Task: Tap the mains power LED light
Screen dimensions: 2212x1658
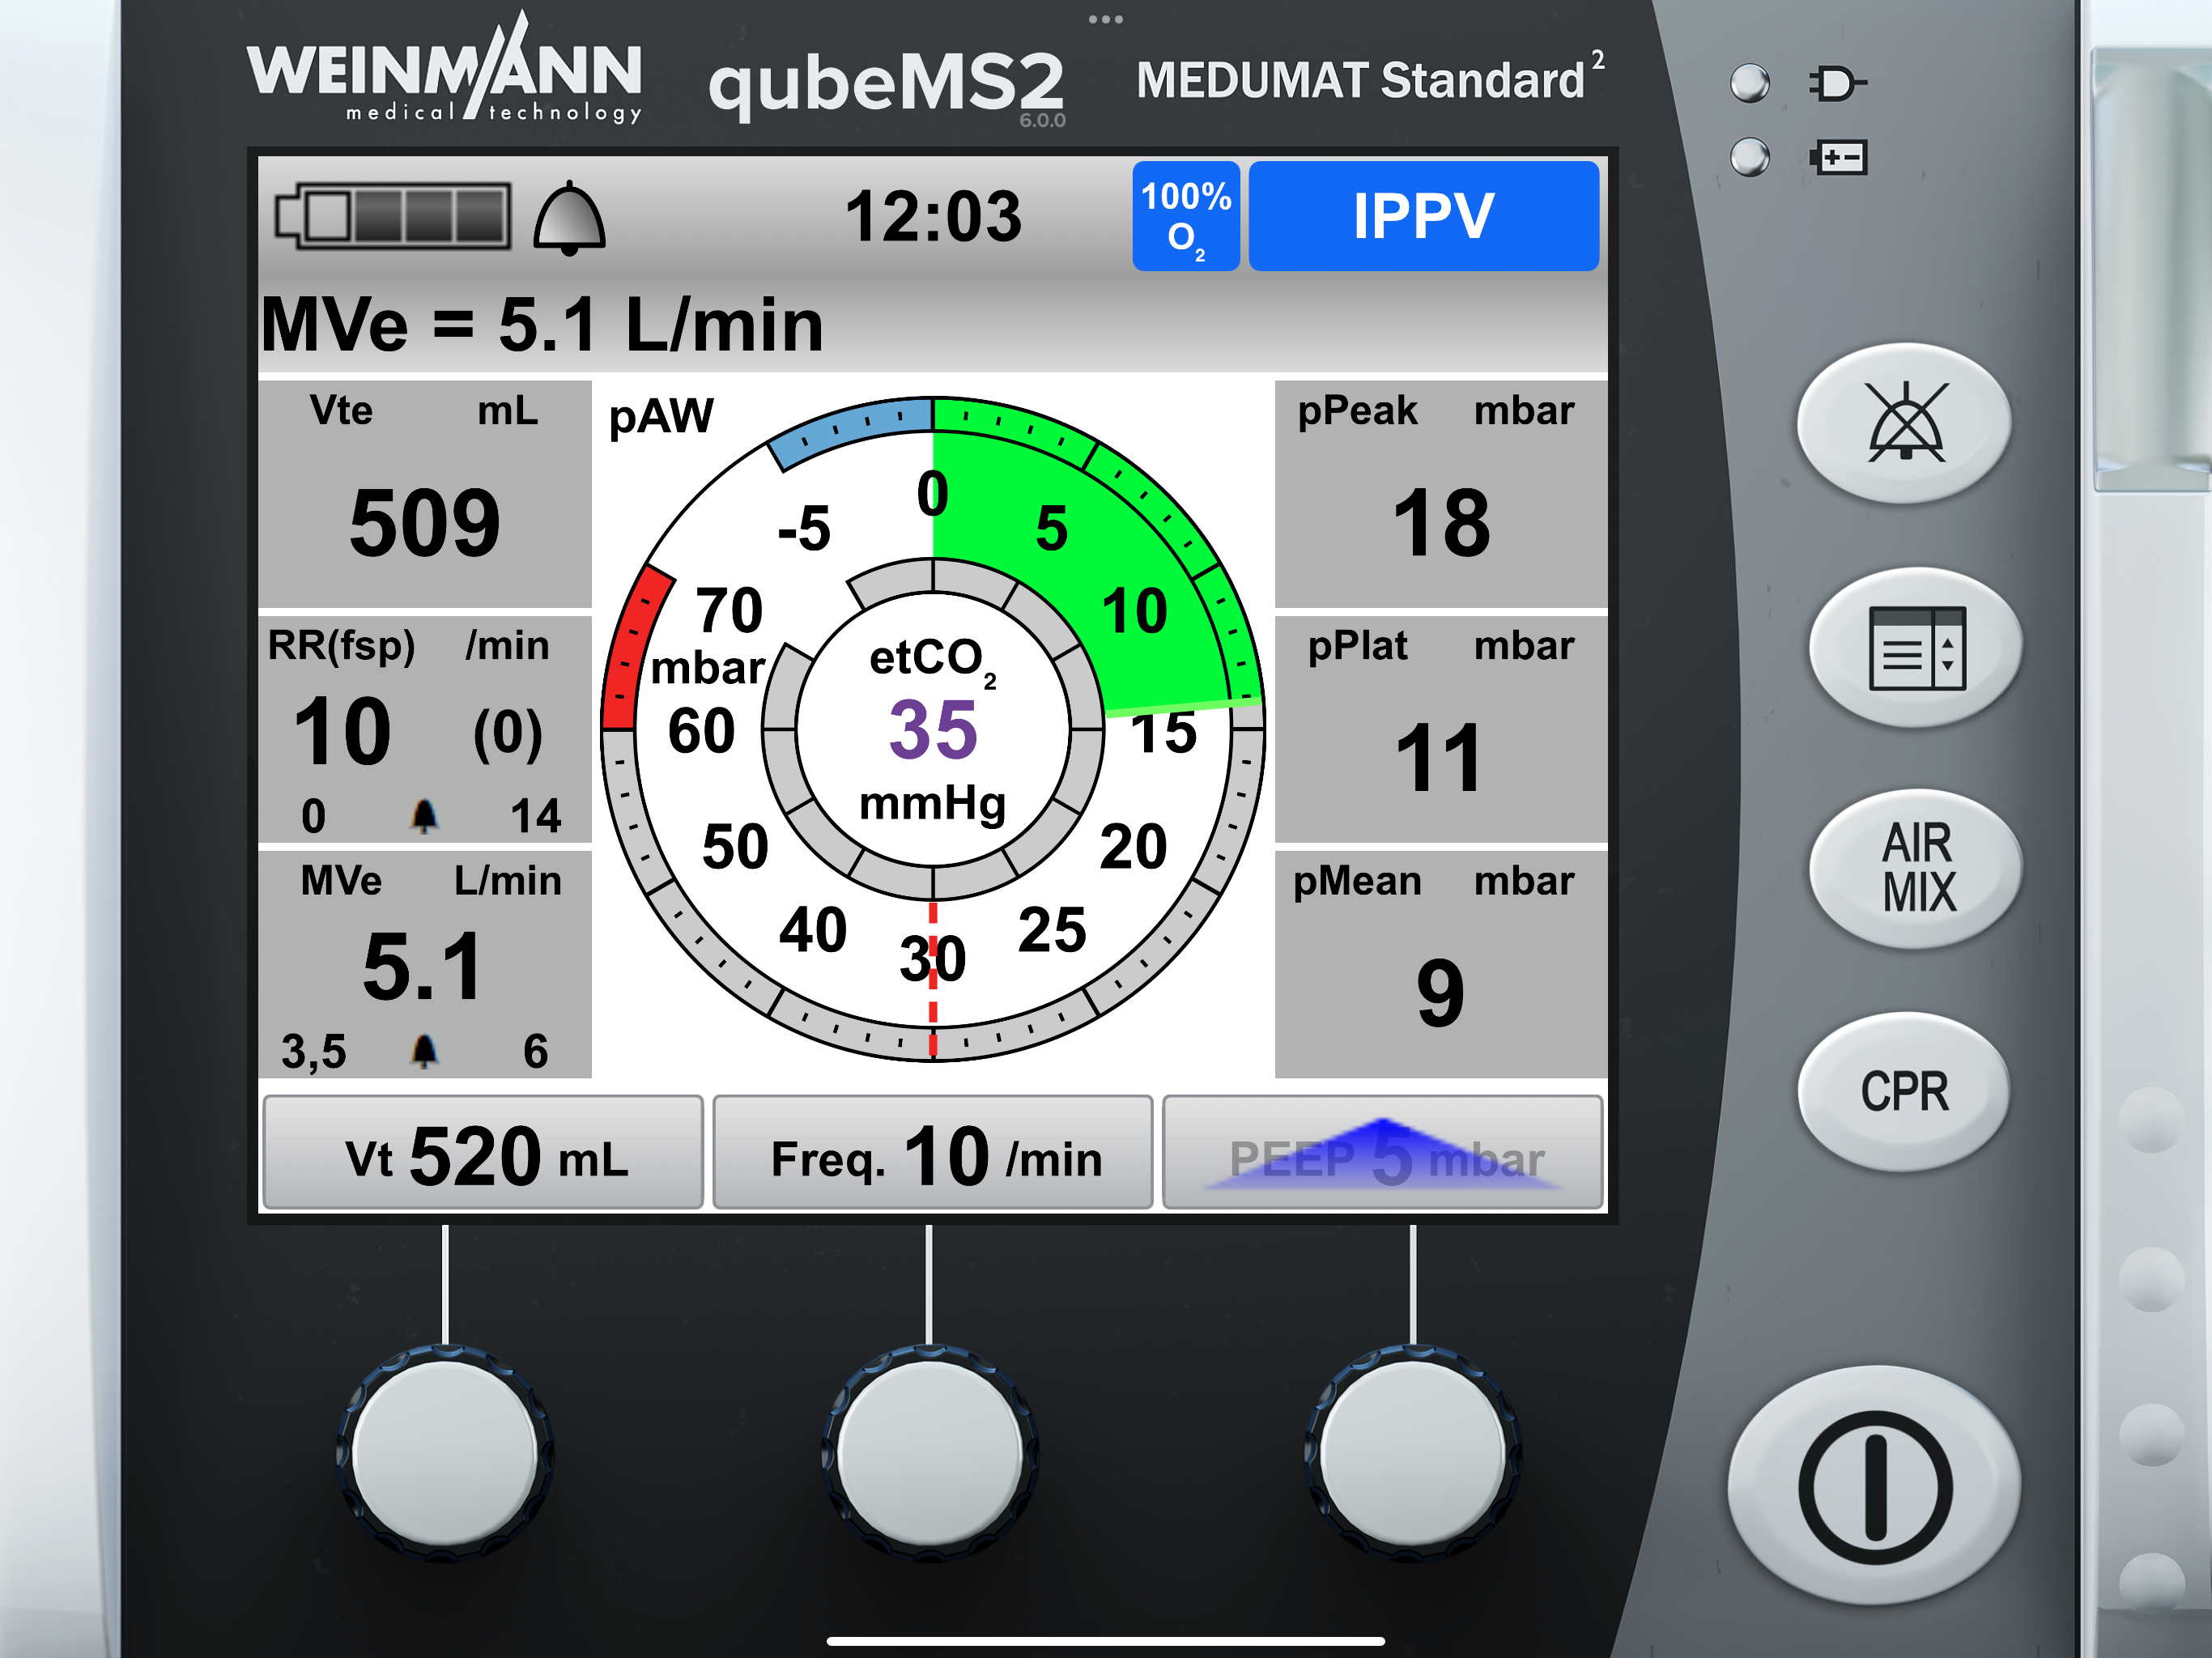Action: coord(1749,83)
